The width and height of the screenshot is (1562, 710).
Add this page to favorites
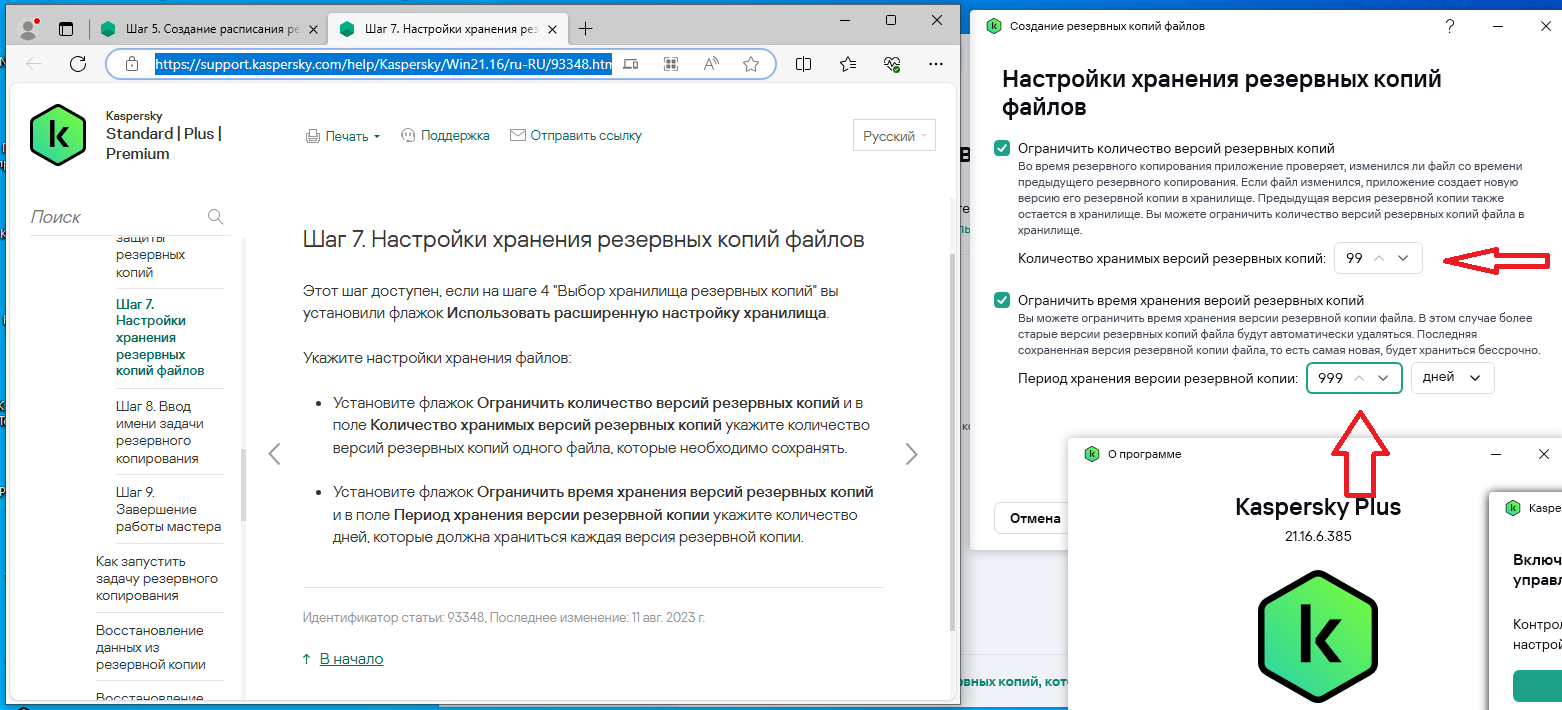click(x=751, y=64)
